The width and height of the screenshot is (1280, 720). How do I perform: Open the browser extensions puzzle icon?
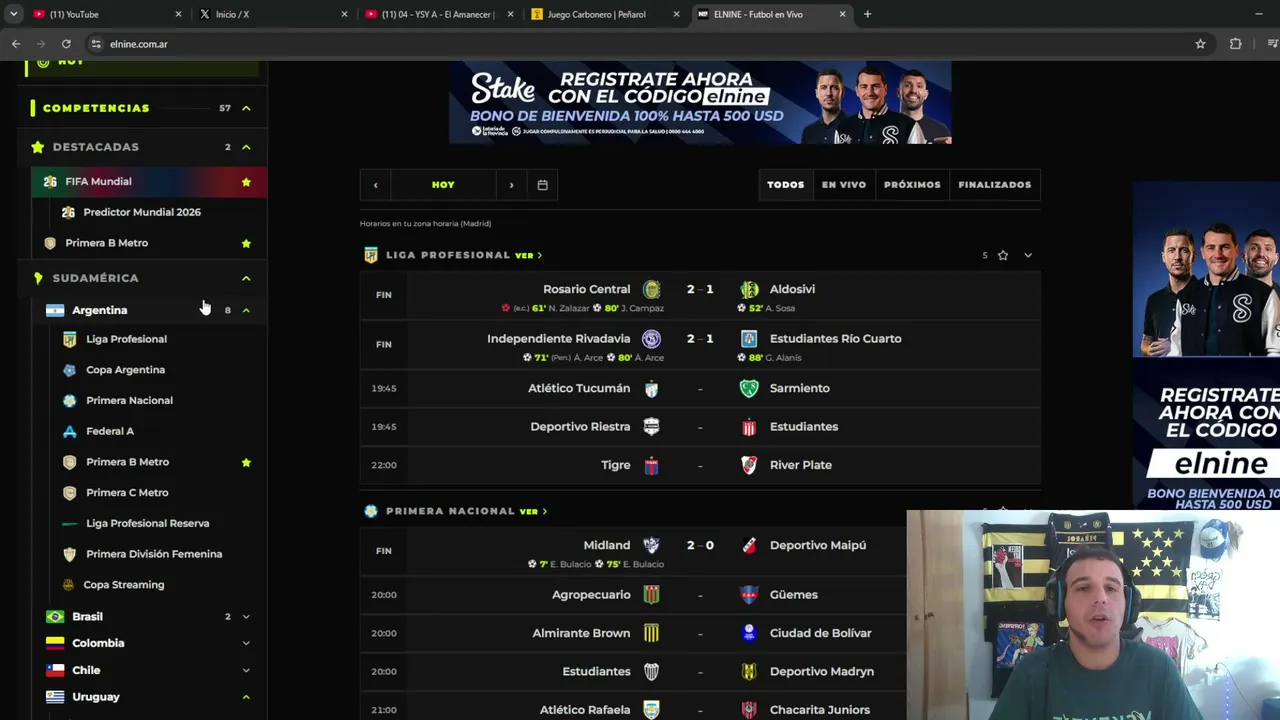(x=1236, y=44)
